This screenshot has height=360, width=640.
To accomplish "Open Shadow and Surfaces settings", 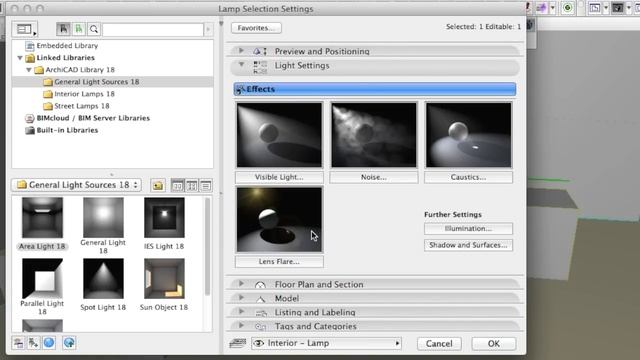I will pos(469,245).
